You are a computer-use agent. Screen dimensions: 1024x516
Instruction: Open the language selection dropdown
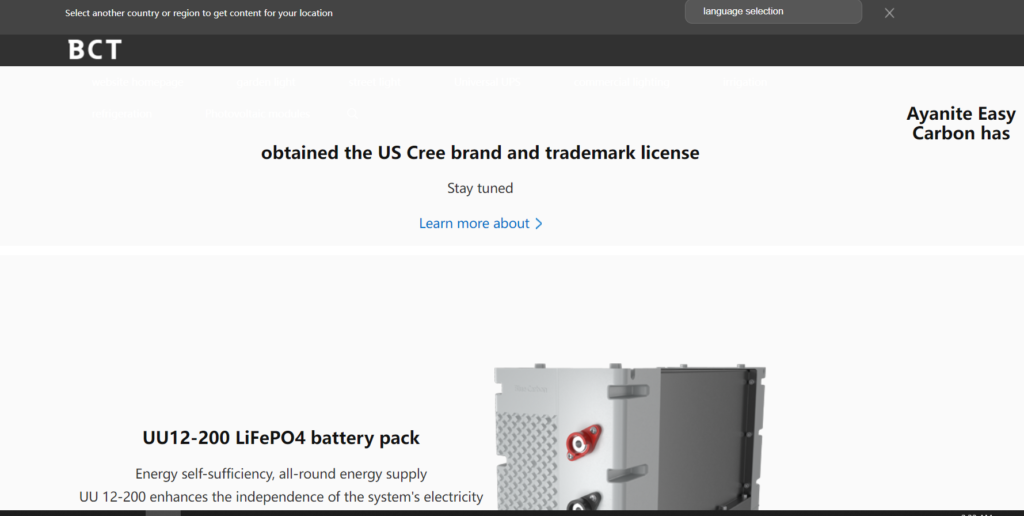(x=773, y=11)
